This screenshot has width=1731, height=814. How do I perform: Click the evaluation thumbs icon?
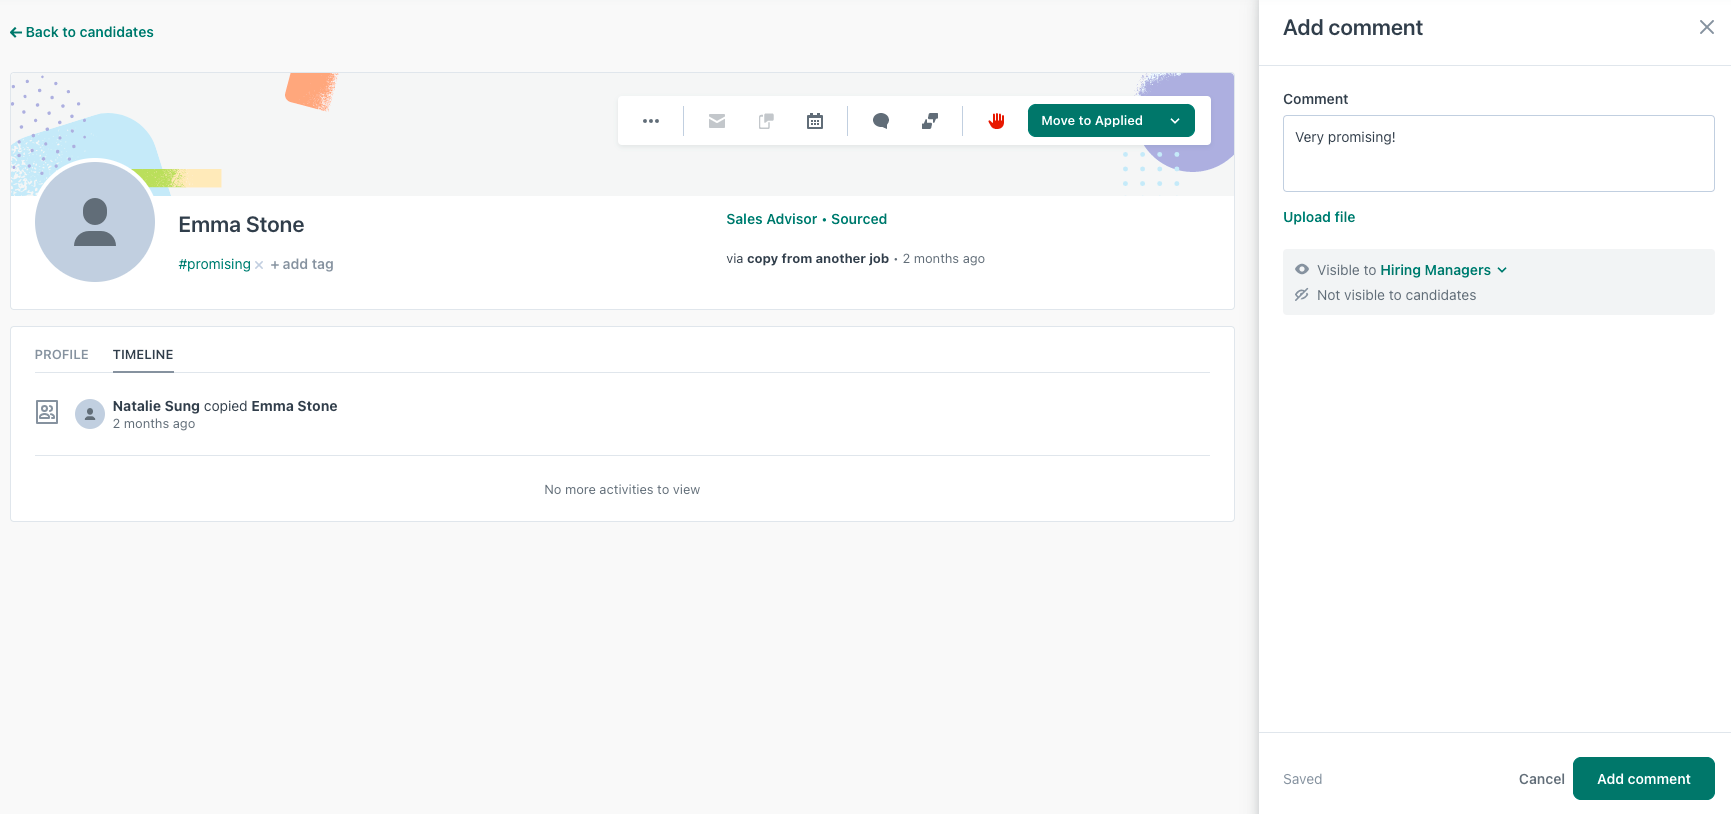(x=930, y=121)
